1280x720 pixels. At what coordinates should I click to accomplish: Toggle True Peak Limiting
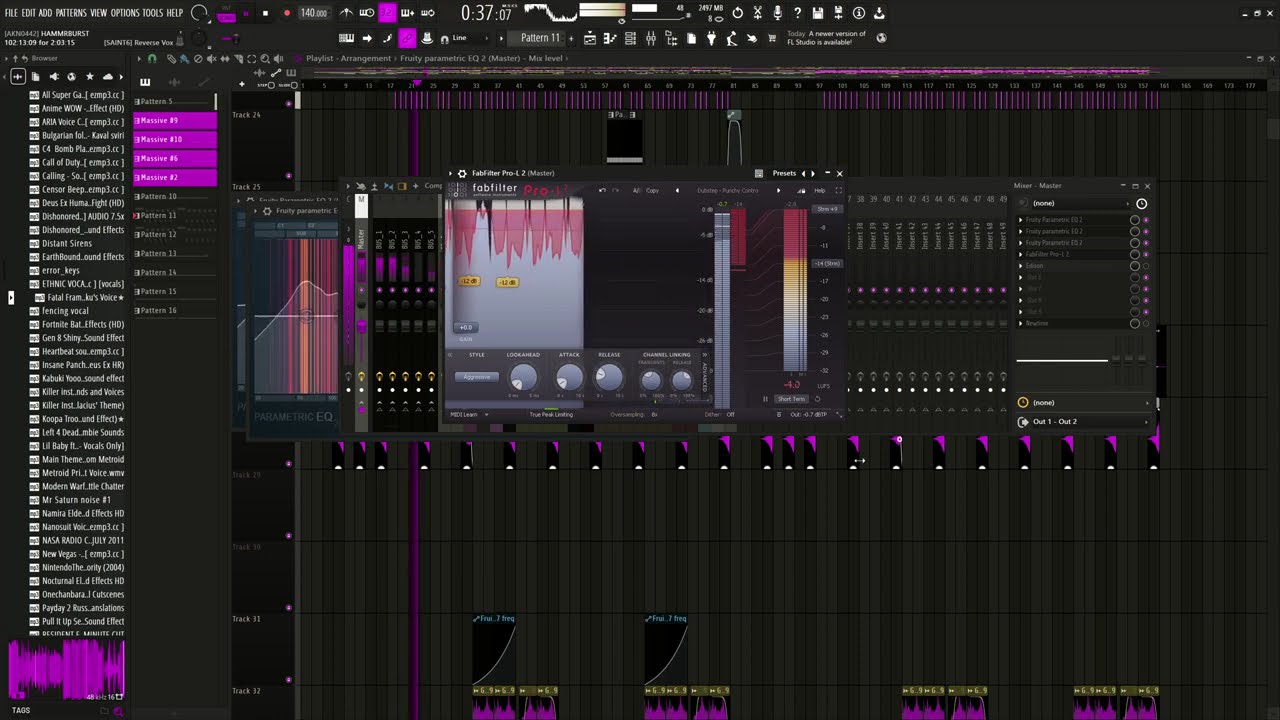(x=551, y=414)
